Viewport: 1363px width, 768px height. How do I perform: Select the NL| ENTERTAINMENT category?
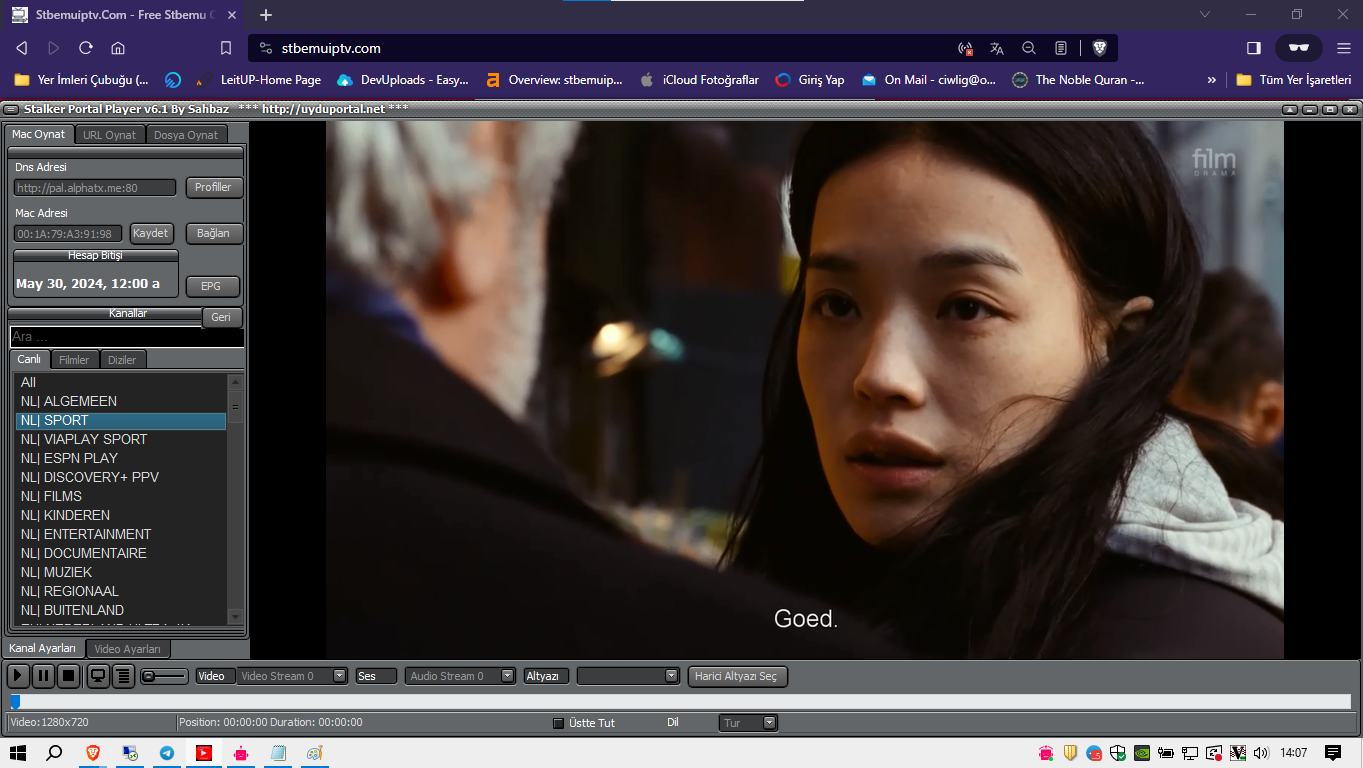[x=121, y=534]
